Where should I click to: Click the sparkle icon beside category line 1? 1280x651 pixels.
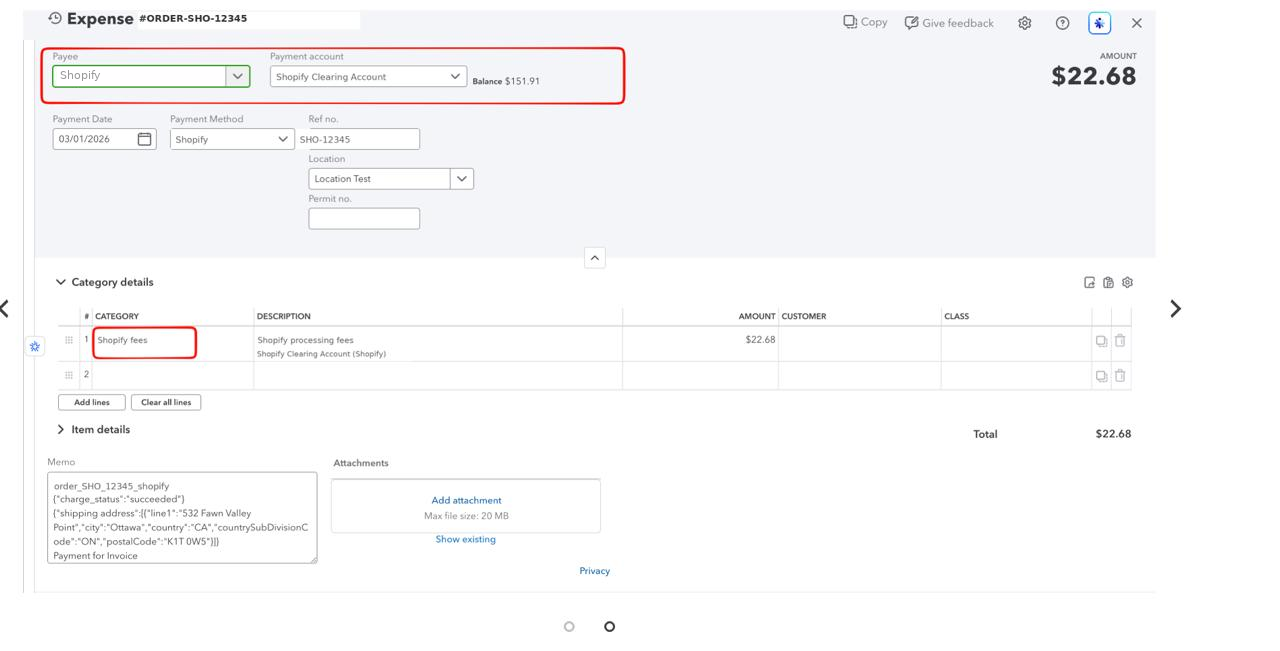coord(35,346)
